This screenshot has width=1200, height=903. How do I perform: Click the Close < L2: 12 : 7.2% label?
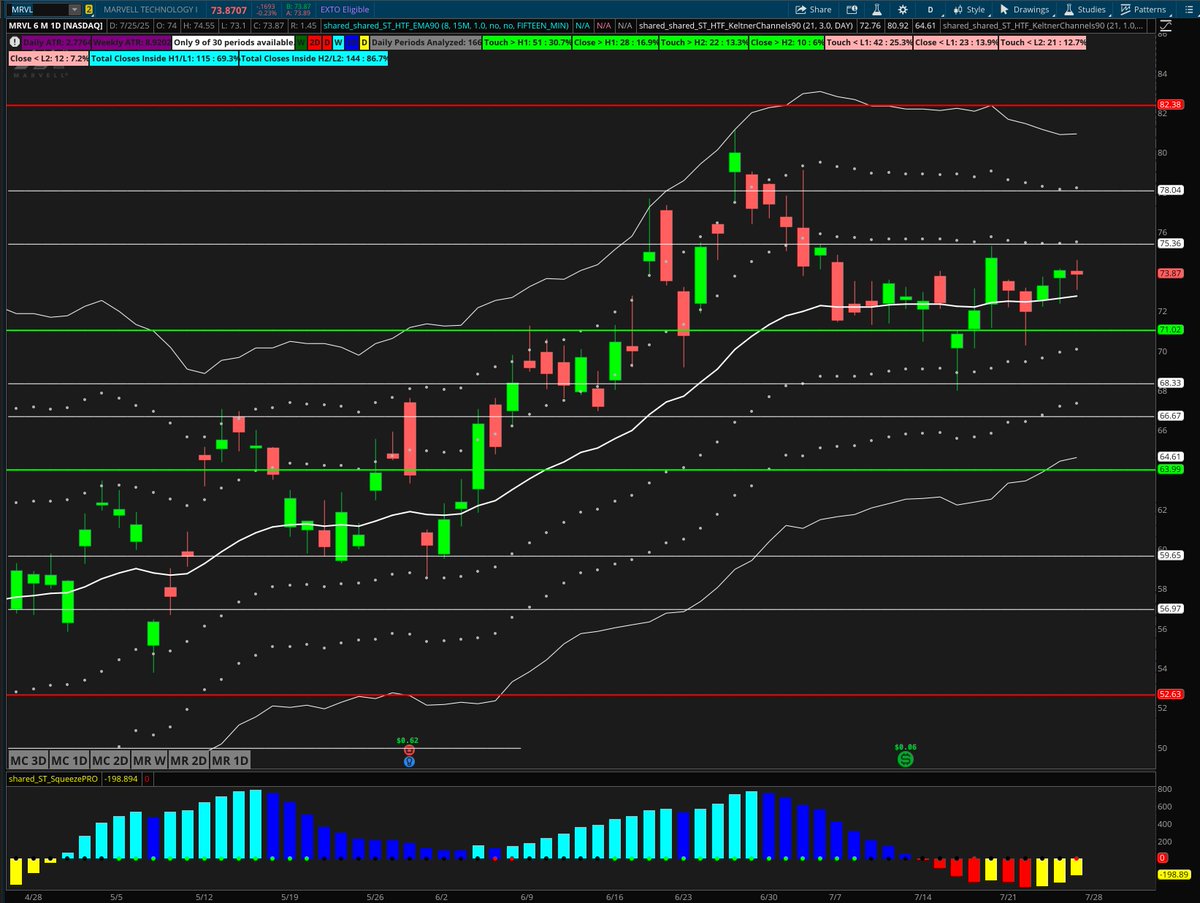point(49,59)
